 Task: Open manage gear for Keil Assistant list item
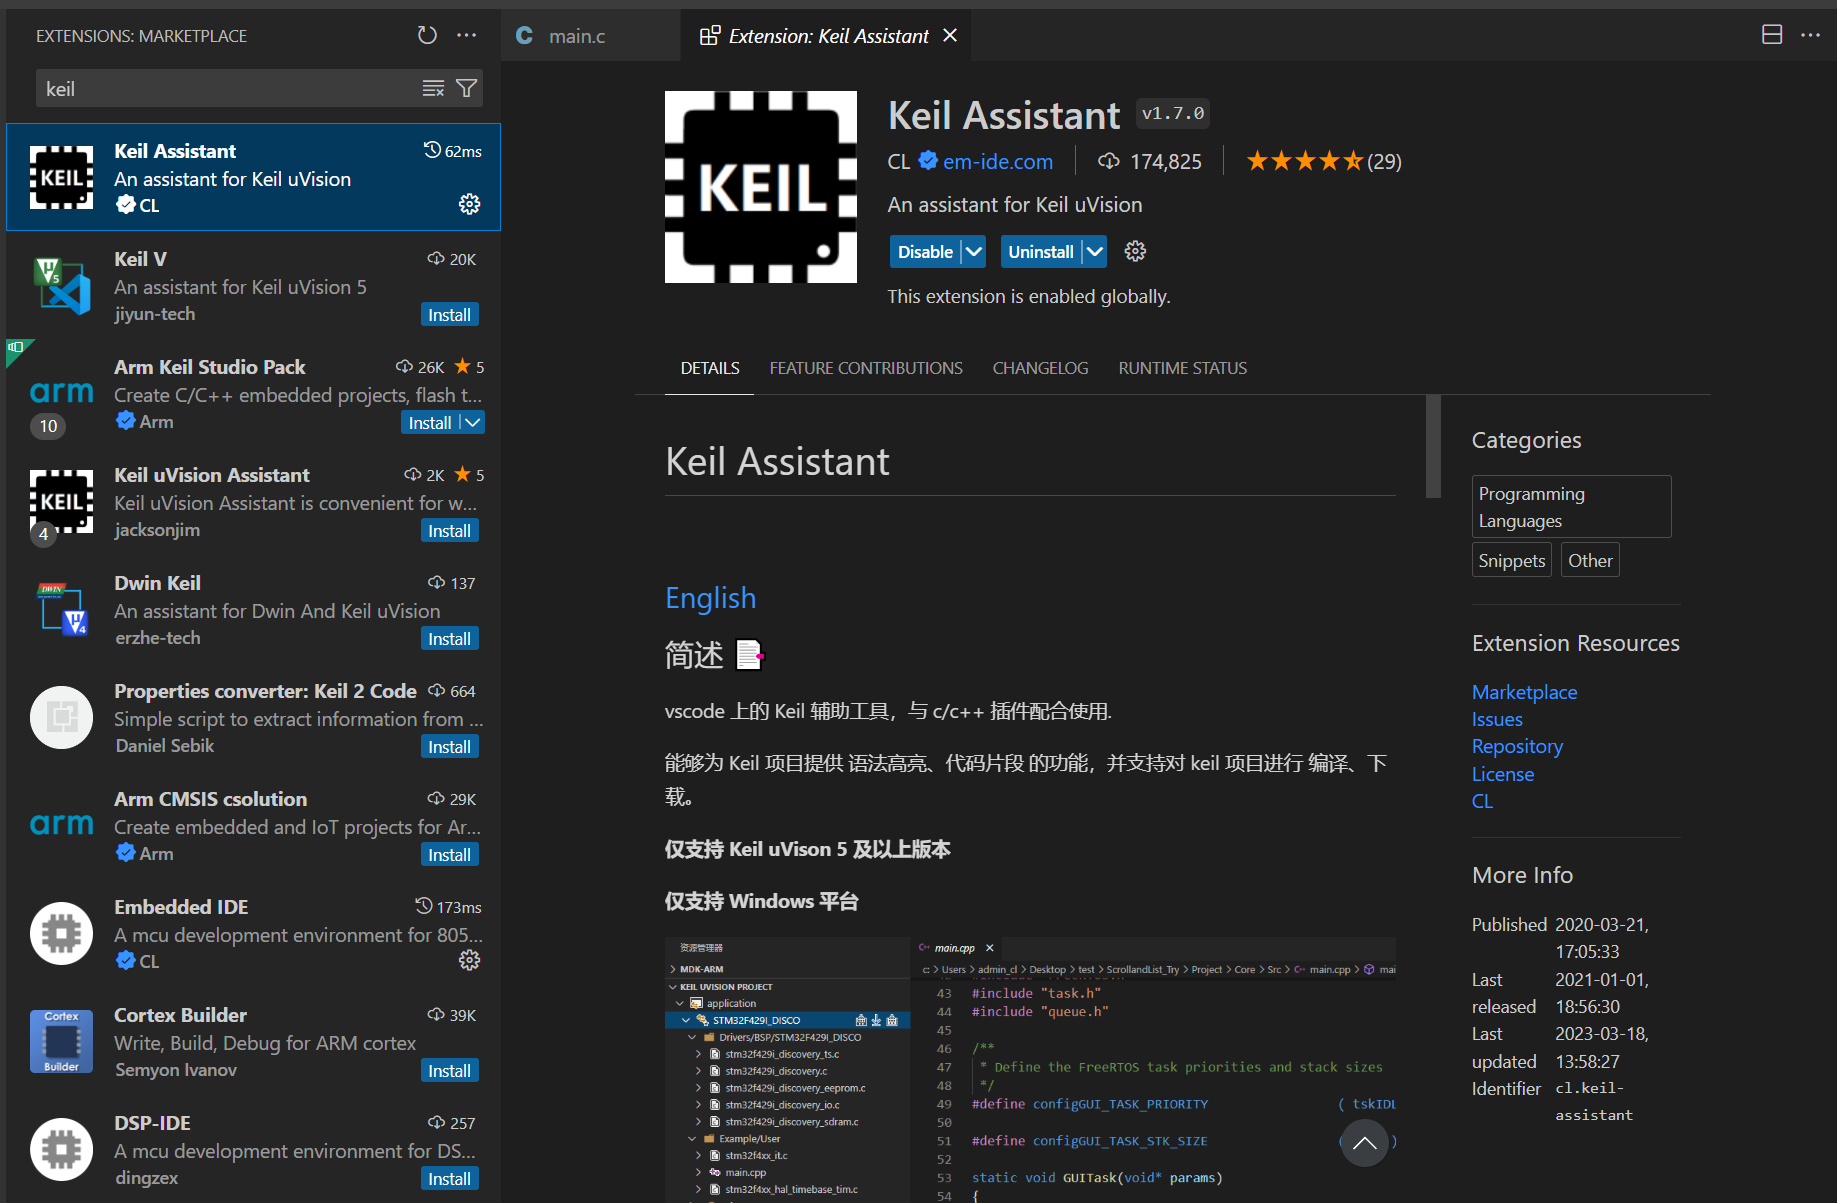[x=469, y=205]
